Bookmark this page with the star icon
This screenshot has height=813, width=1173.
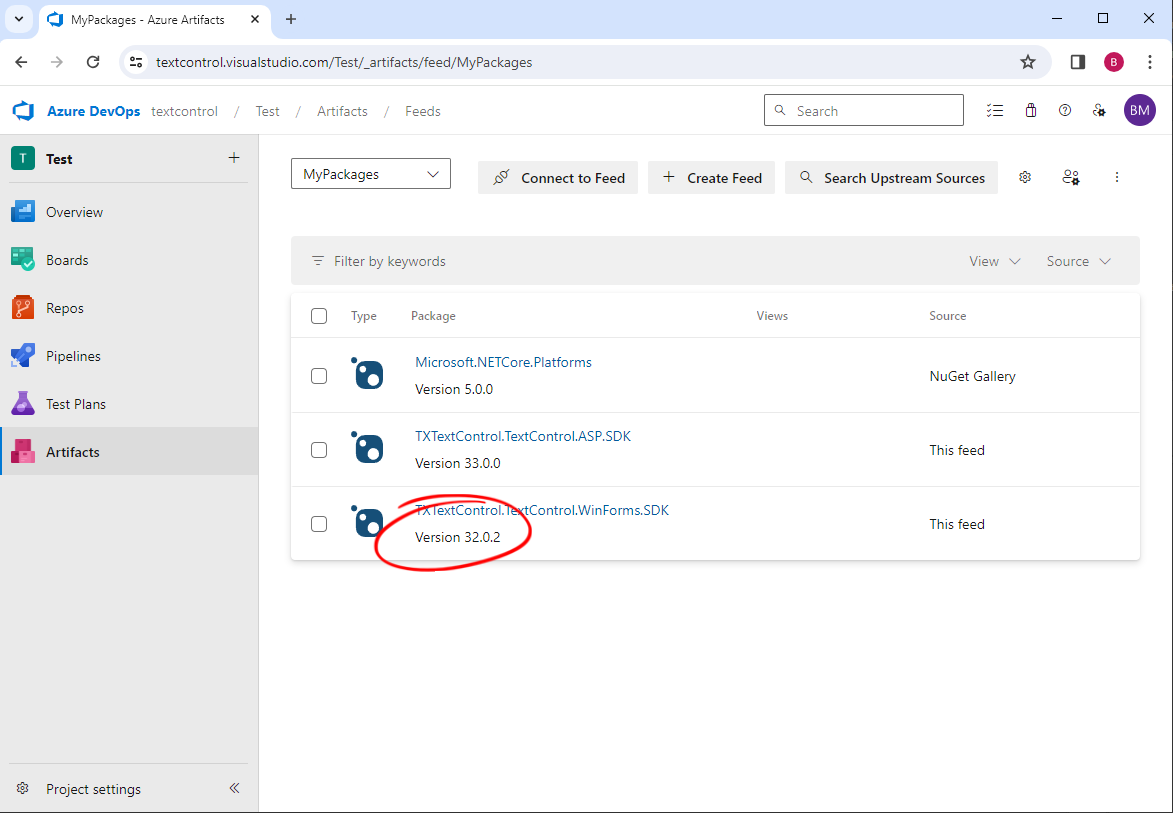1028,62
